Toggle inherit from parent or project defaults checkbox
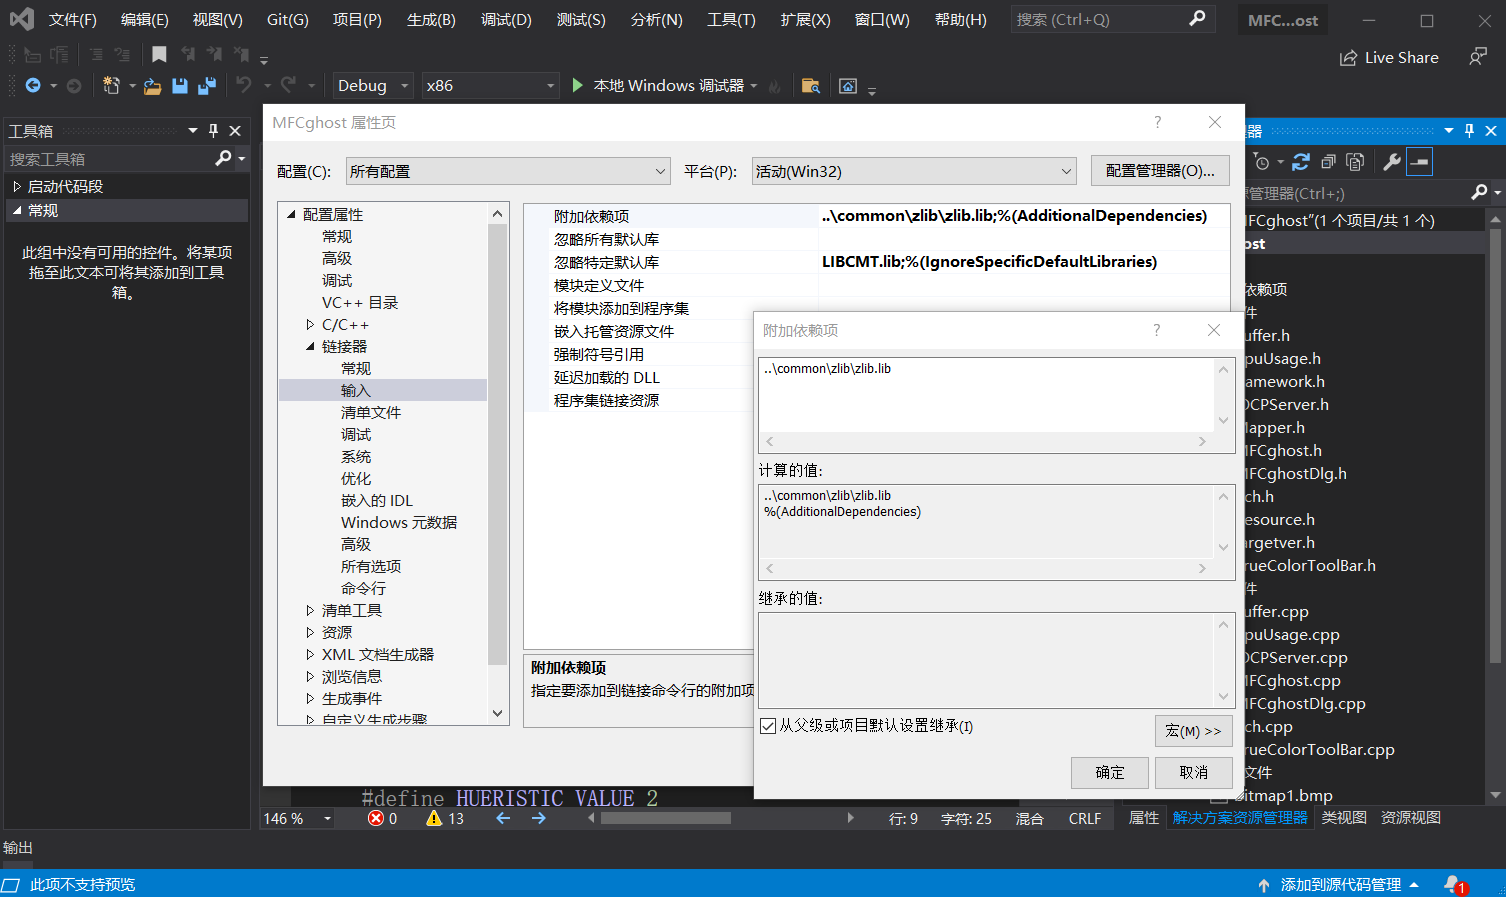 [x=768, y=726]
